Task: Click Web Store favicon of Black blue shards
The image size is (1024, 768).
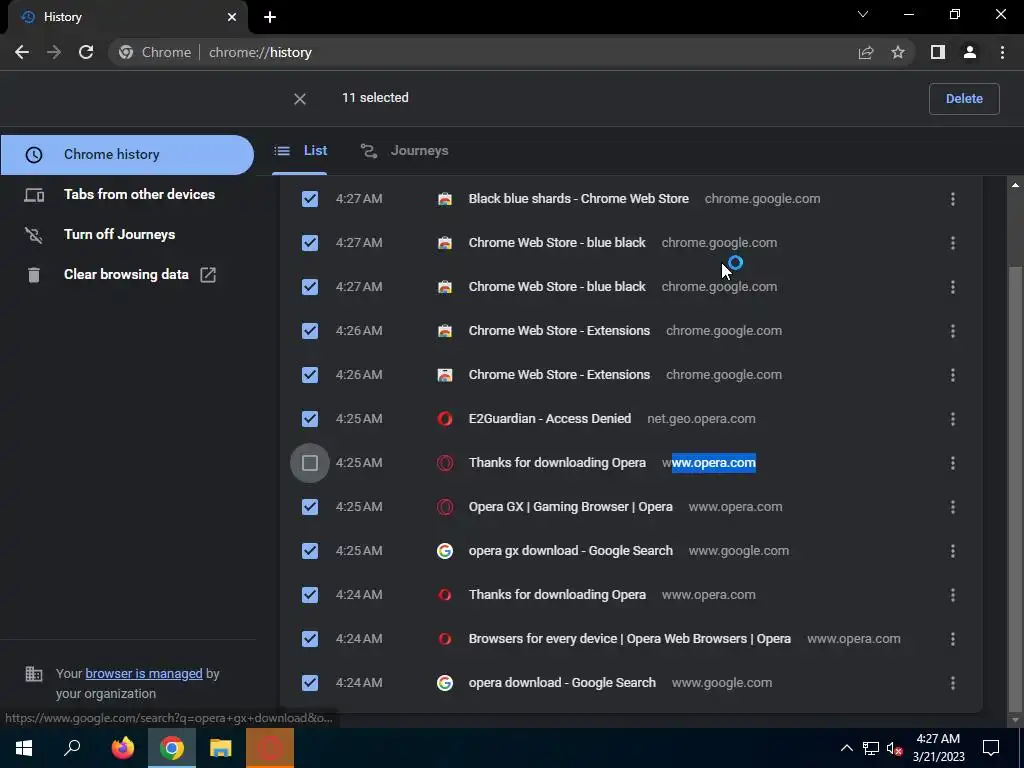Action: coord(445,199)
